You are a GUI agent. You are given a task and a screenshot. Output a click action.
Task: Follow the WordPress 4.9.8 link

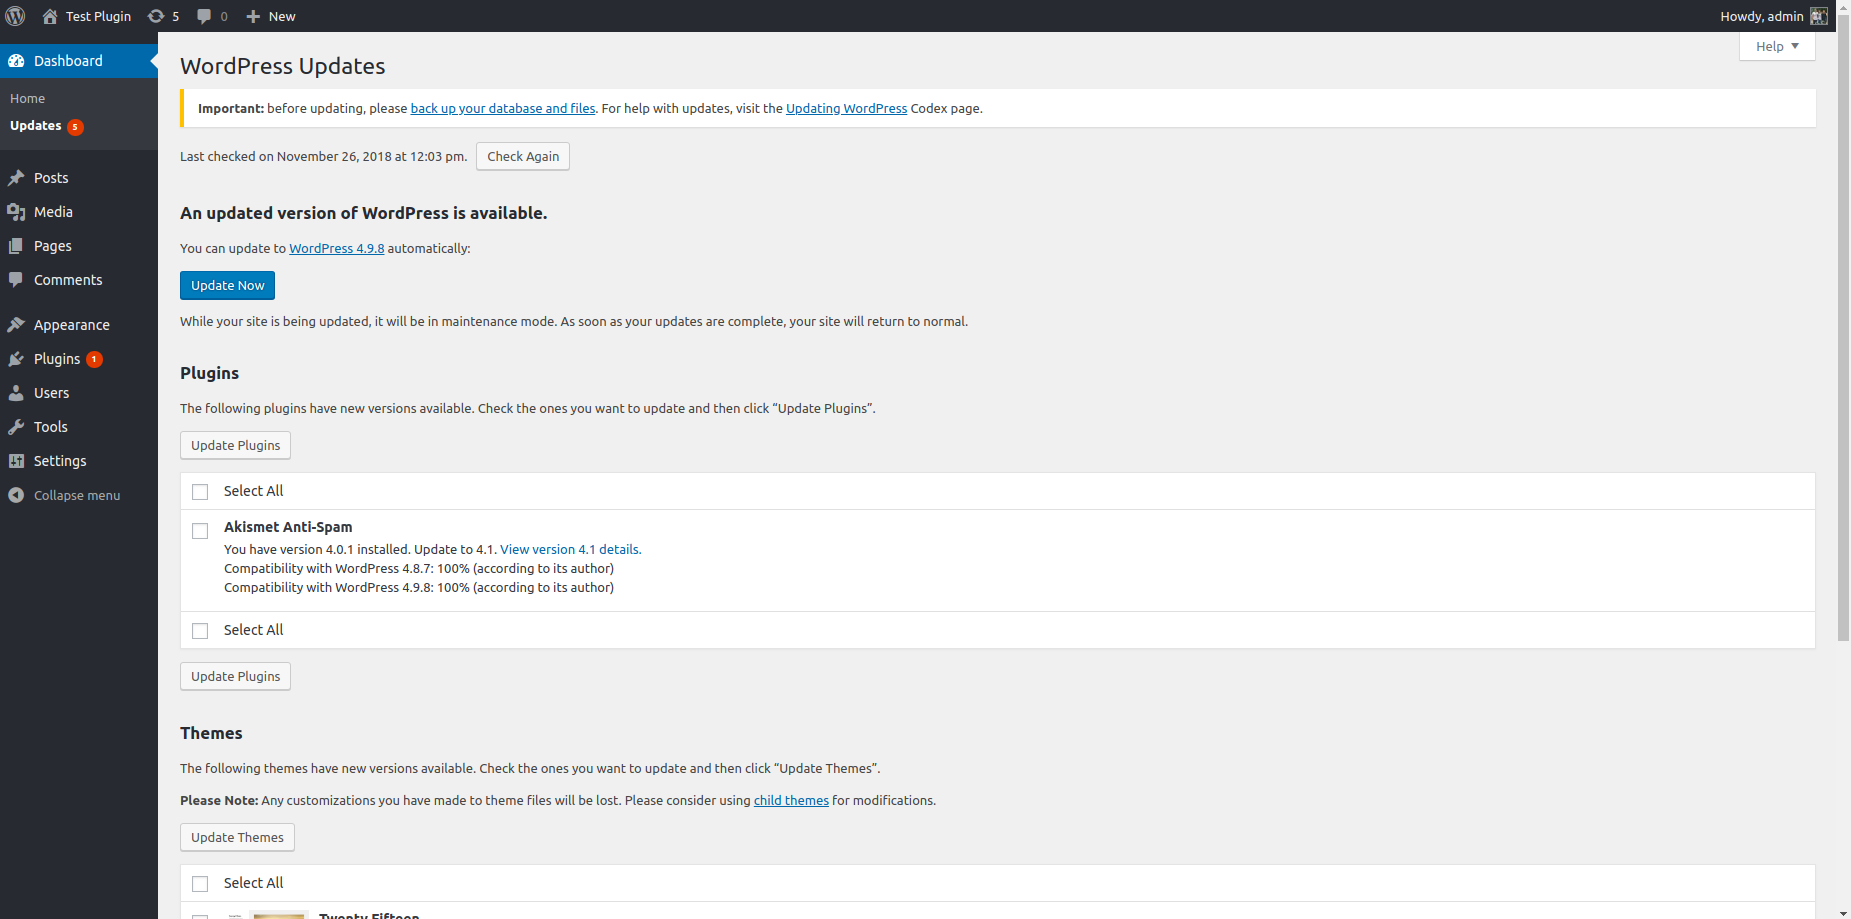[x=337, y=248]
